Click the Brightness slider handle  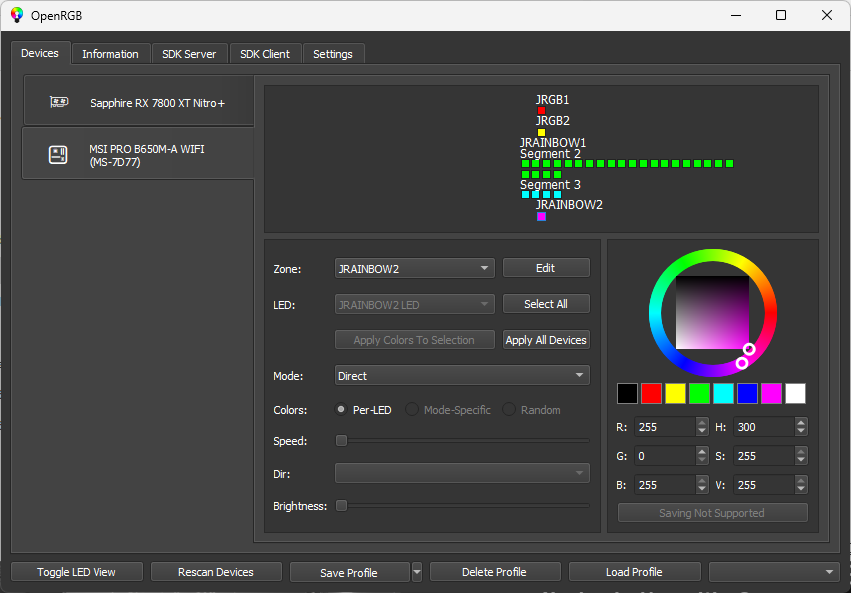click(x=341, y=506)
